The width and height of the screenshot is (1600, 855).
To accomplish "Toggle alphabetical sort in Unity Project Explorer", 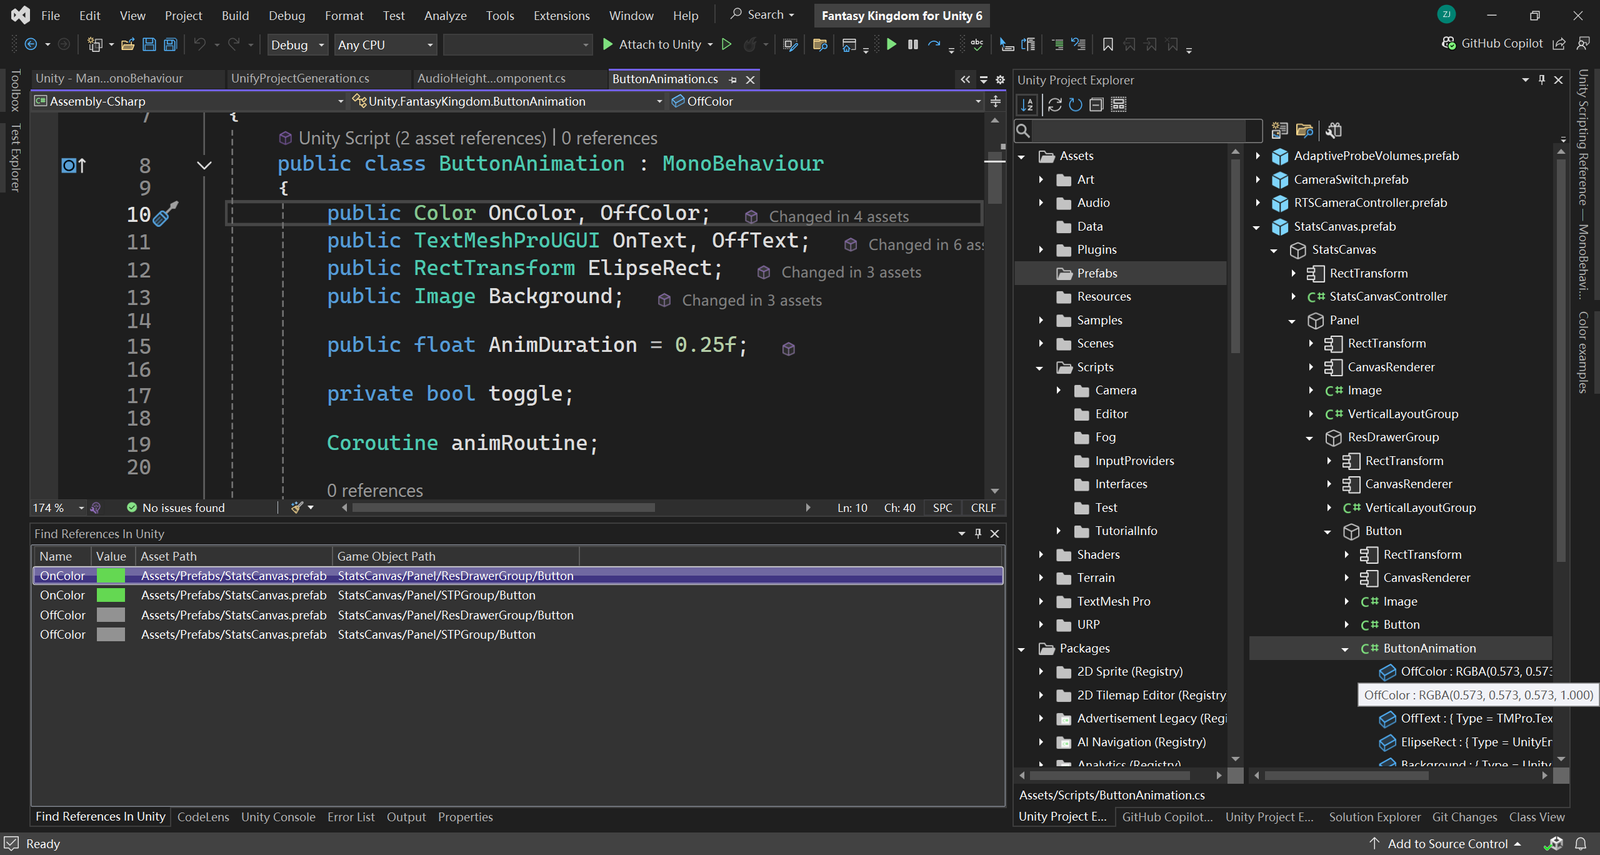I will (1027, 105).
